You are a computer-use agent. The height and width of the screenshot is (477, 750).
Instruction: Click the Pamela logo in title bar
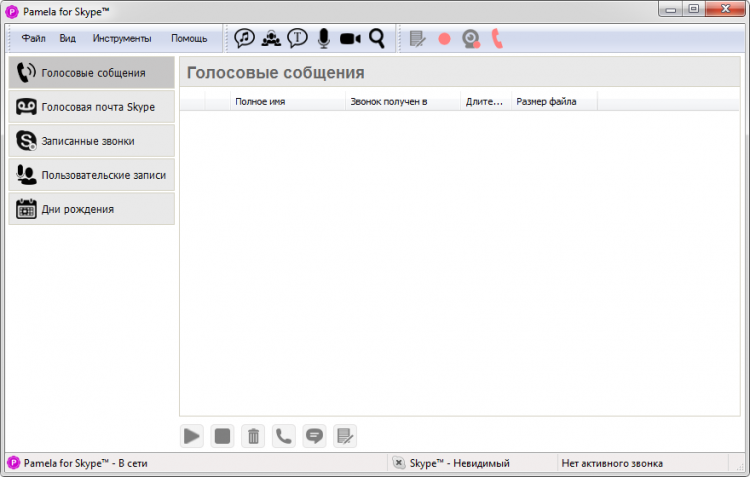pos(12,12)
